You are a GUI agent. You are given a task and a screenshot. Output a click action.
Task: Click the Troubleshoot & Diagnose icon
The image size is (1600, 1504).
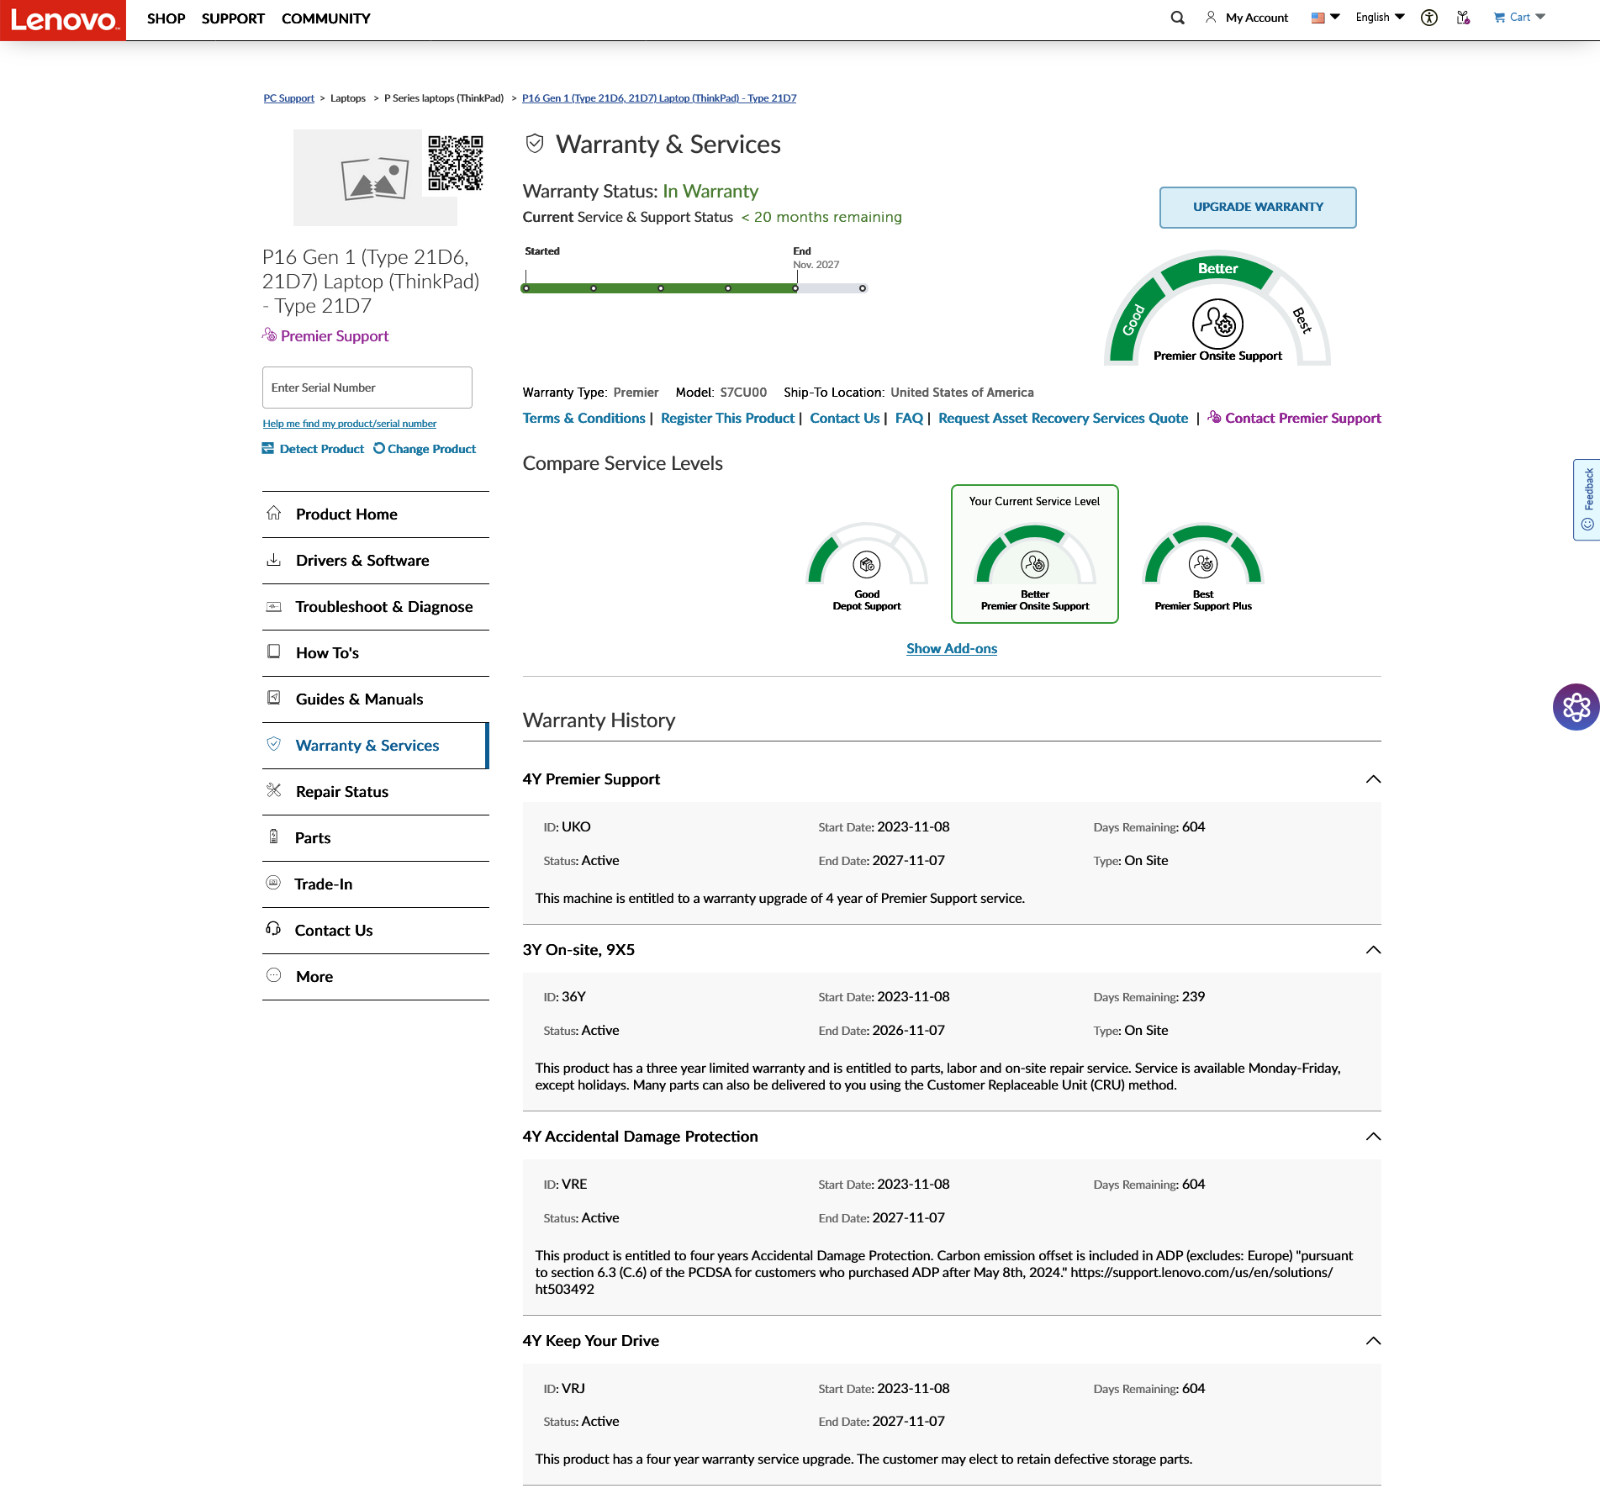click(x=274, y=606)
